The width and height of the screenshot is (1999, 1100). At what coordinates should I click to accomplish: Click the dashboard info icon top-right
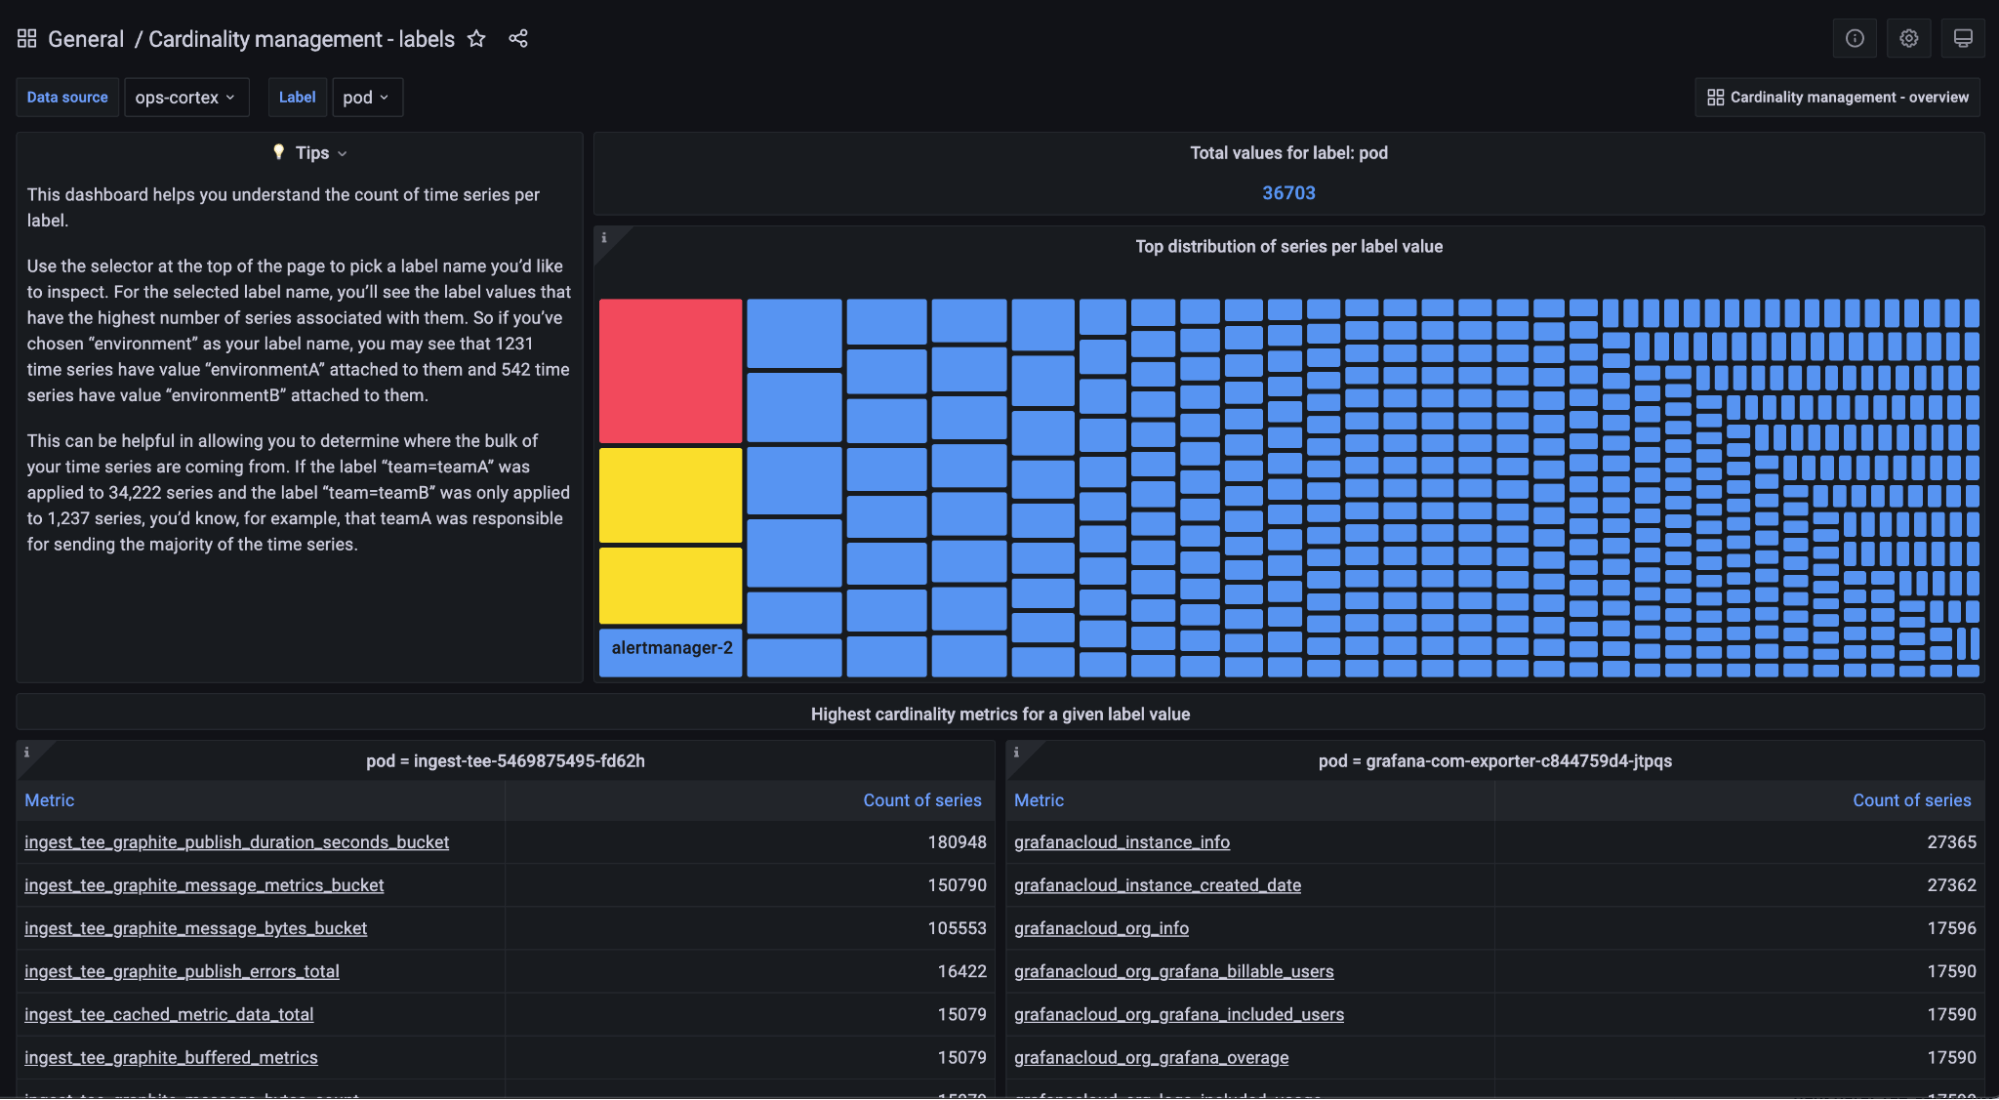click(1855, 38)
